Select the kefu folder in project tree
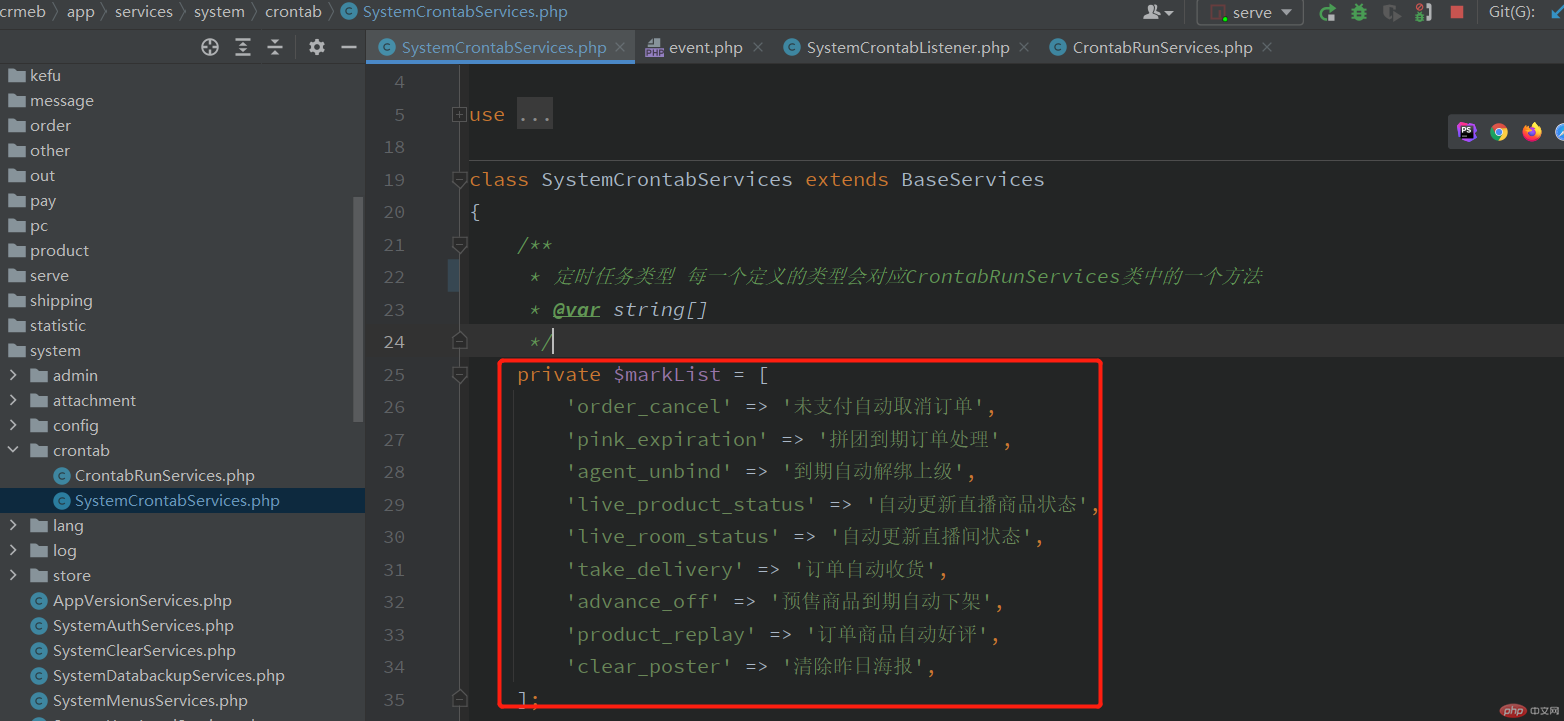 click(45, 76)
